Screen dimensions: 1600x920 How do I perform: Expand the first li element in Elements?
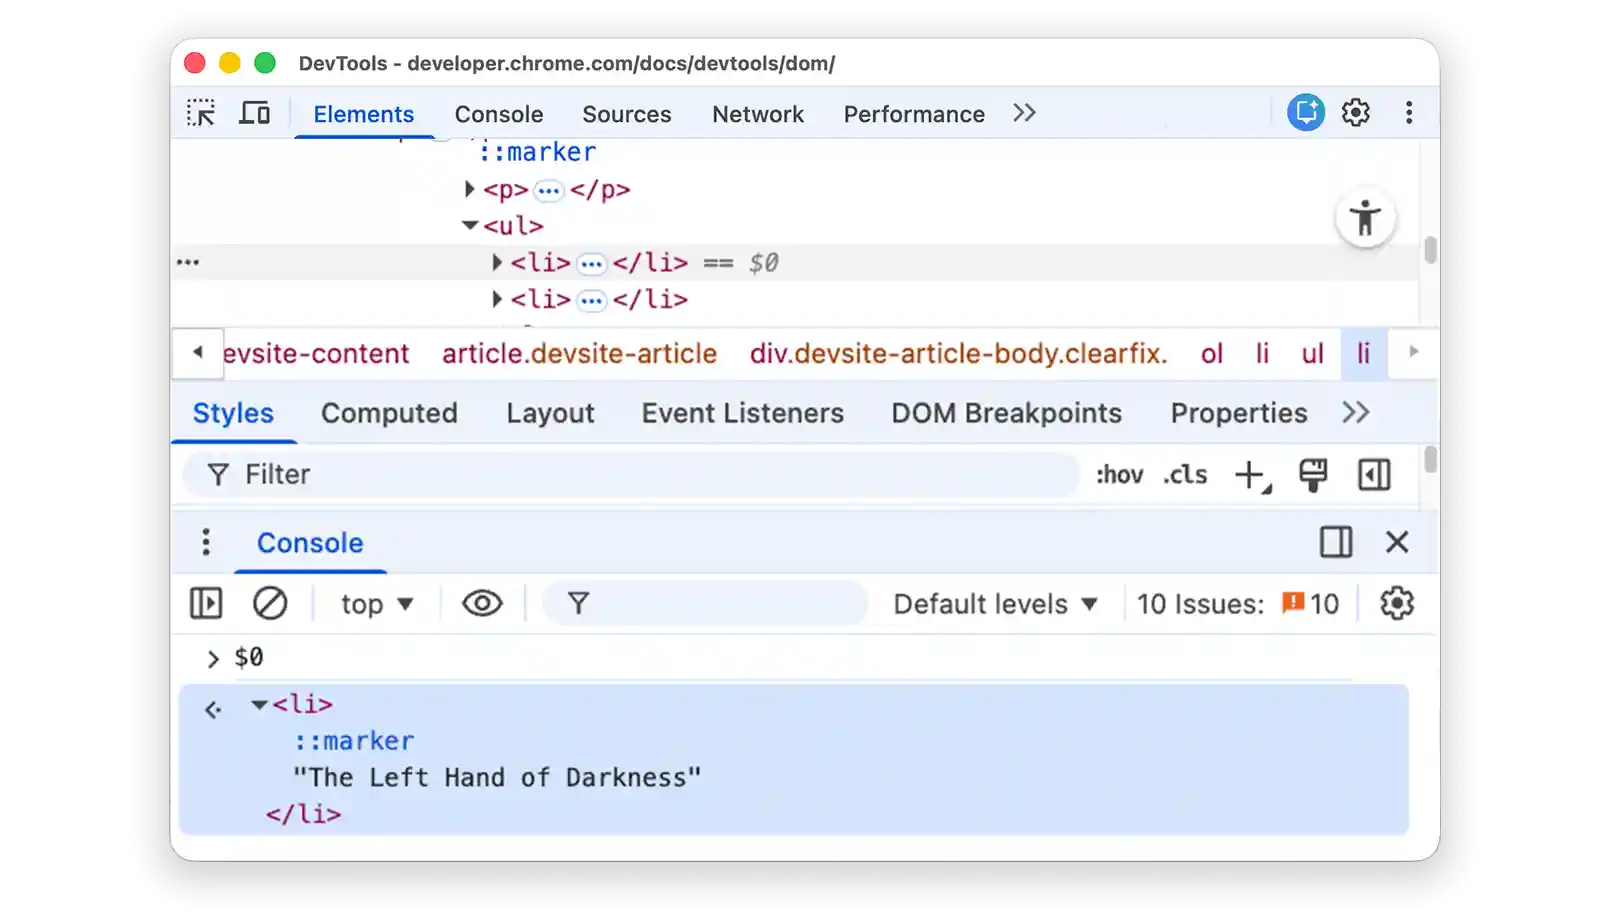pyautogui.click(x=497, y=262)
